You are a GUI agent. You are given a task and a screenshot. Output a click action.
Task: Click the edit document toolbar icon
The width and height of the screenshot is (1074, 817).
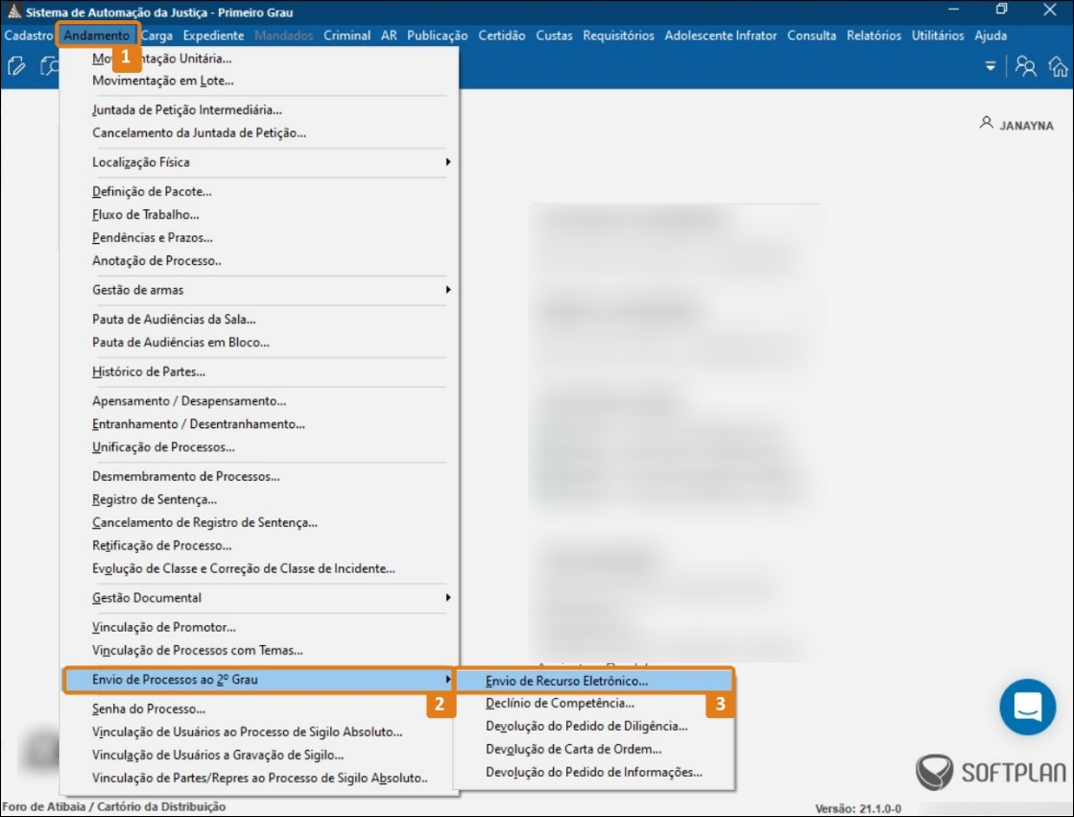coord(16,66)
